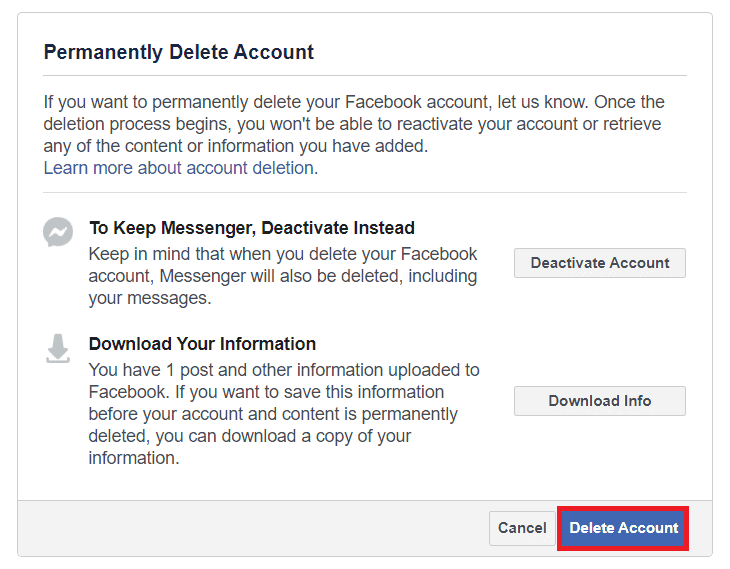Click the word 'information.' ending the download text
The width and height of the screenshot is (730, 569).
point(134,458)
